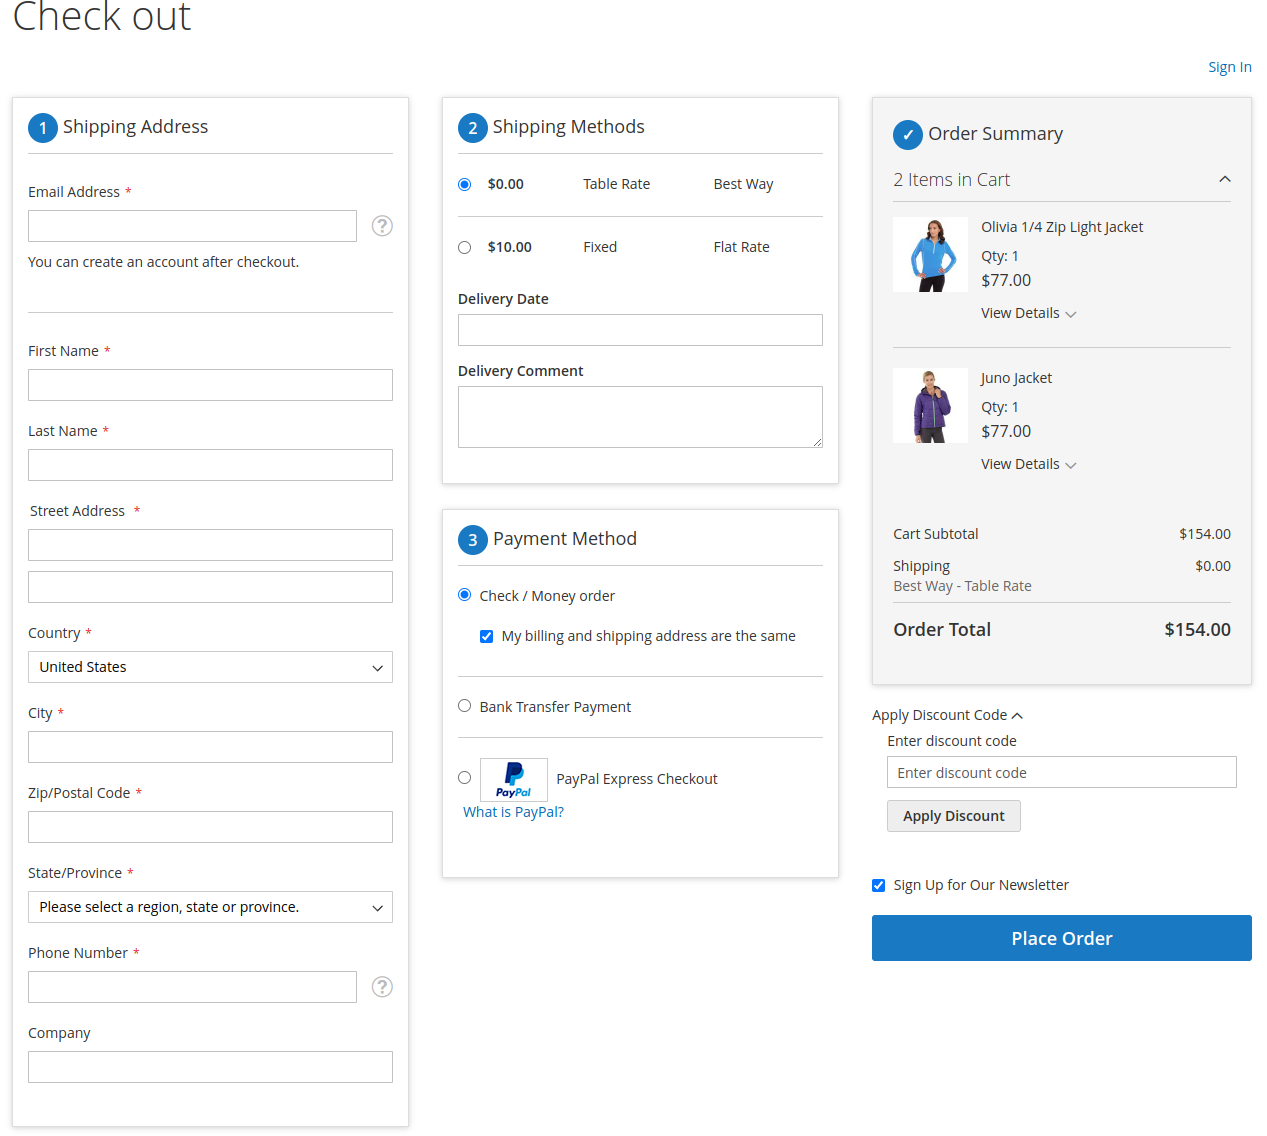The width and height of the screenshot is (1267, 1136).
Task: Click the first Street Address line field
Action: (210, 545)
